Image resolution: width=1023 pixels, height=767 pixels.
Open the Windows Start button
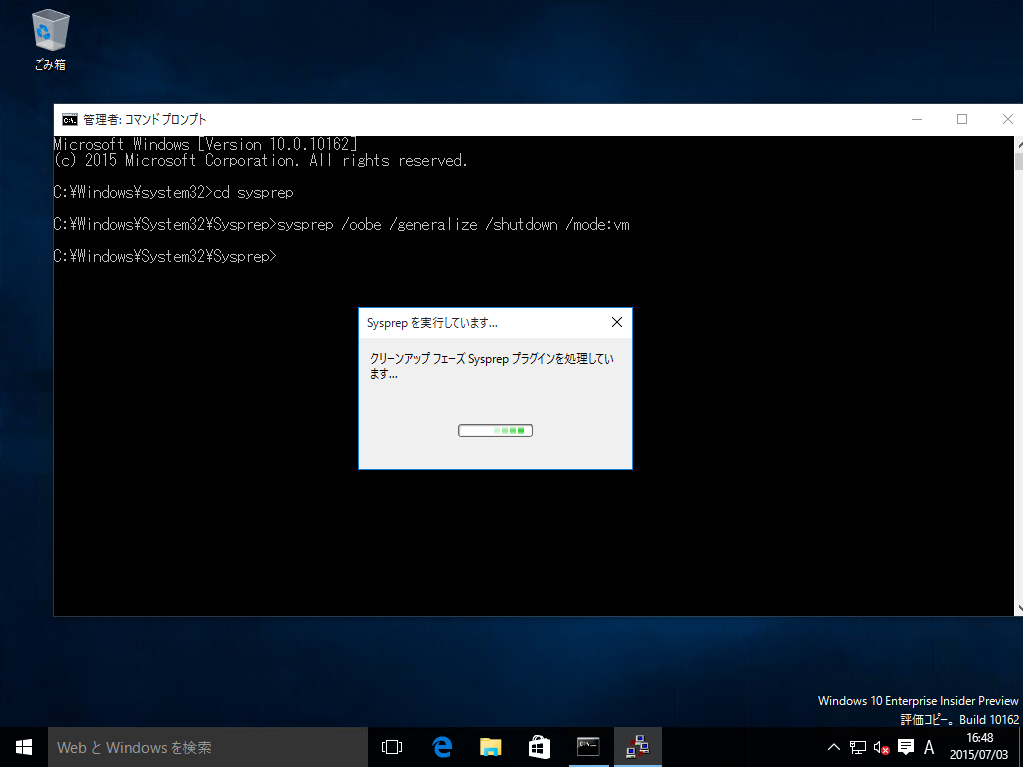[23, 747]
